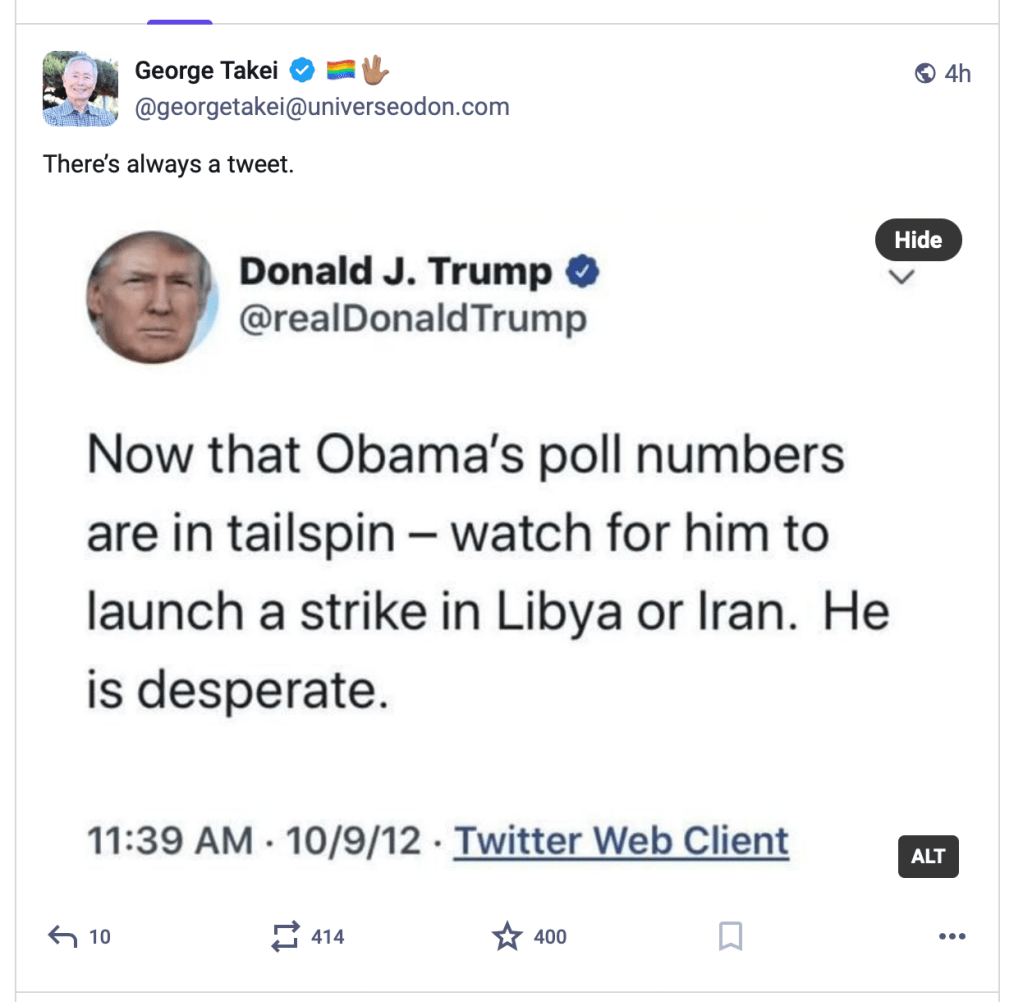Click the "There's always a tweet." post text
Image resolution: width=1023 pixels, height=1002 pixels.
(169, 164)
